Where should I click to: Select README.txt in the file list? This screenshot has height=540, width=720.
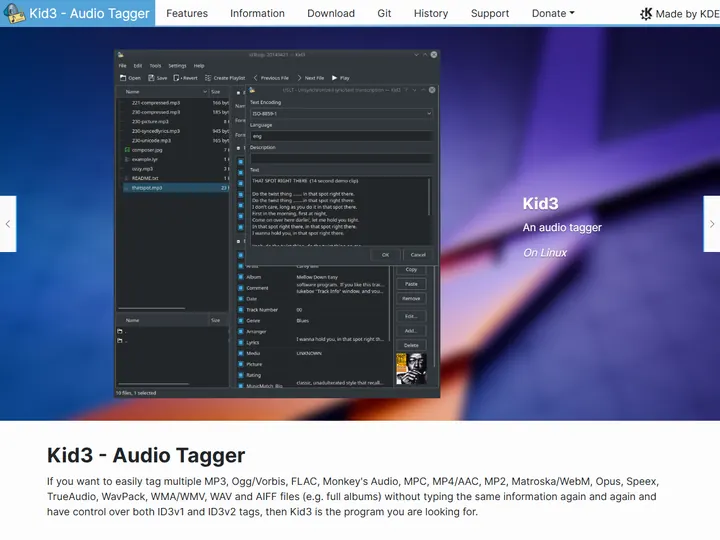click(175, 178)
